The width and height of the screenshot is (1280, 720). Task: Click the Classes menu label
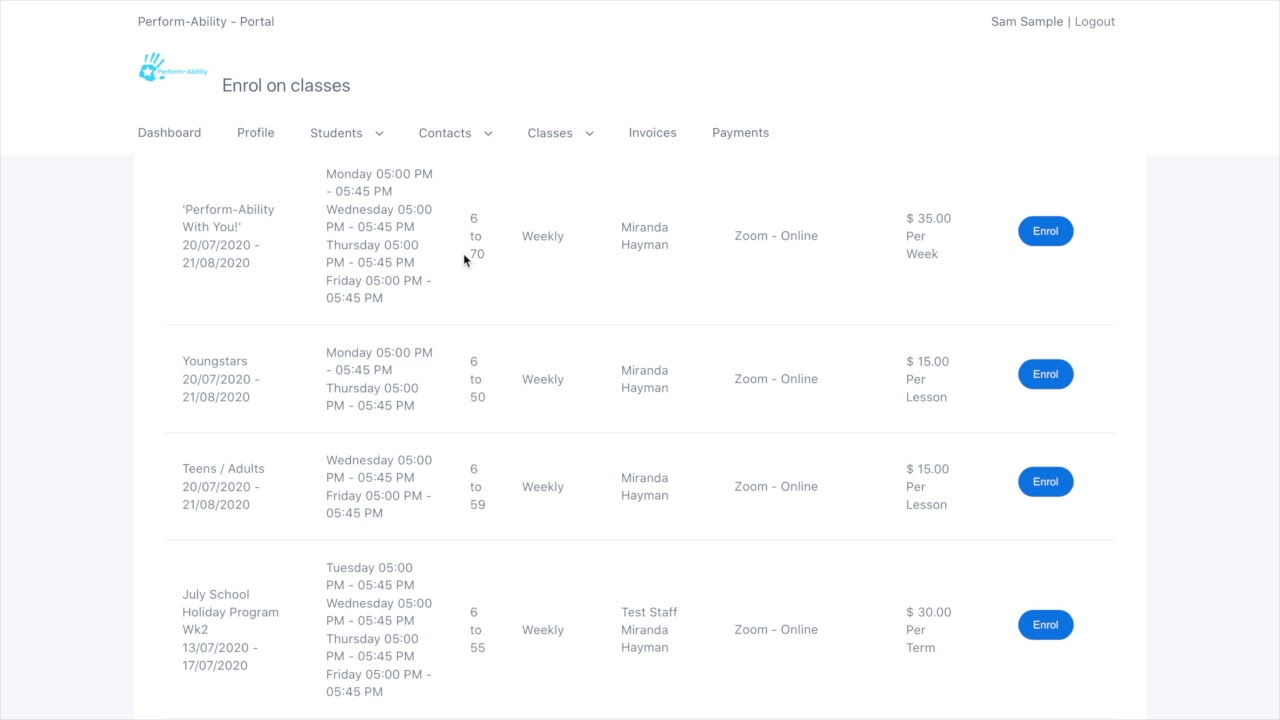click(550, 133)
